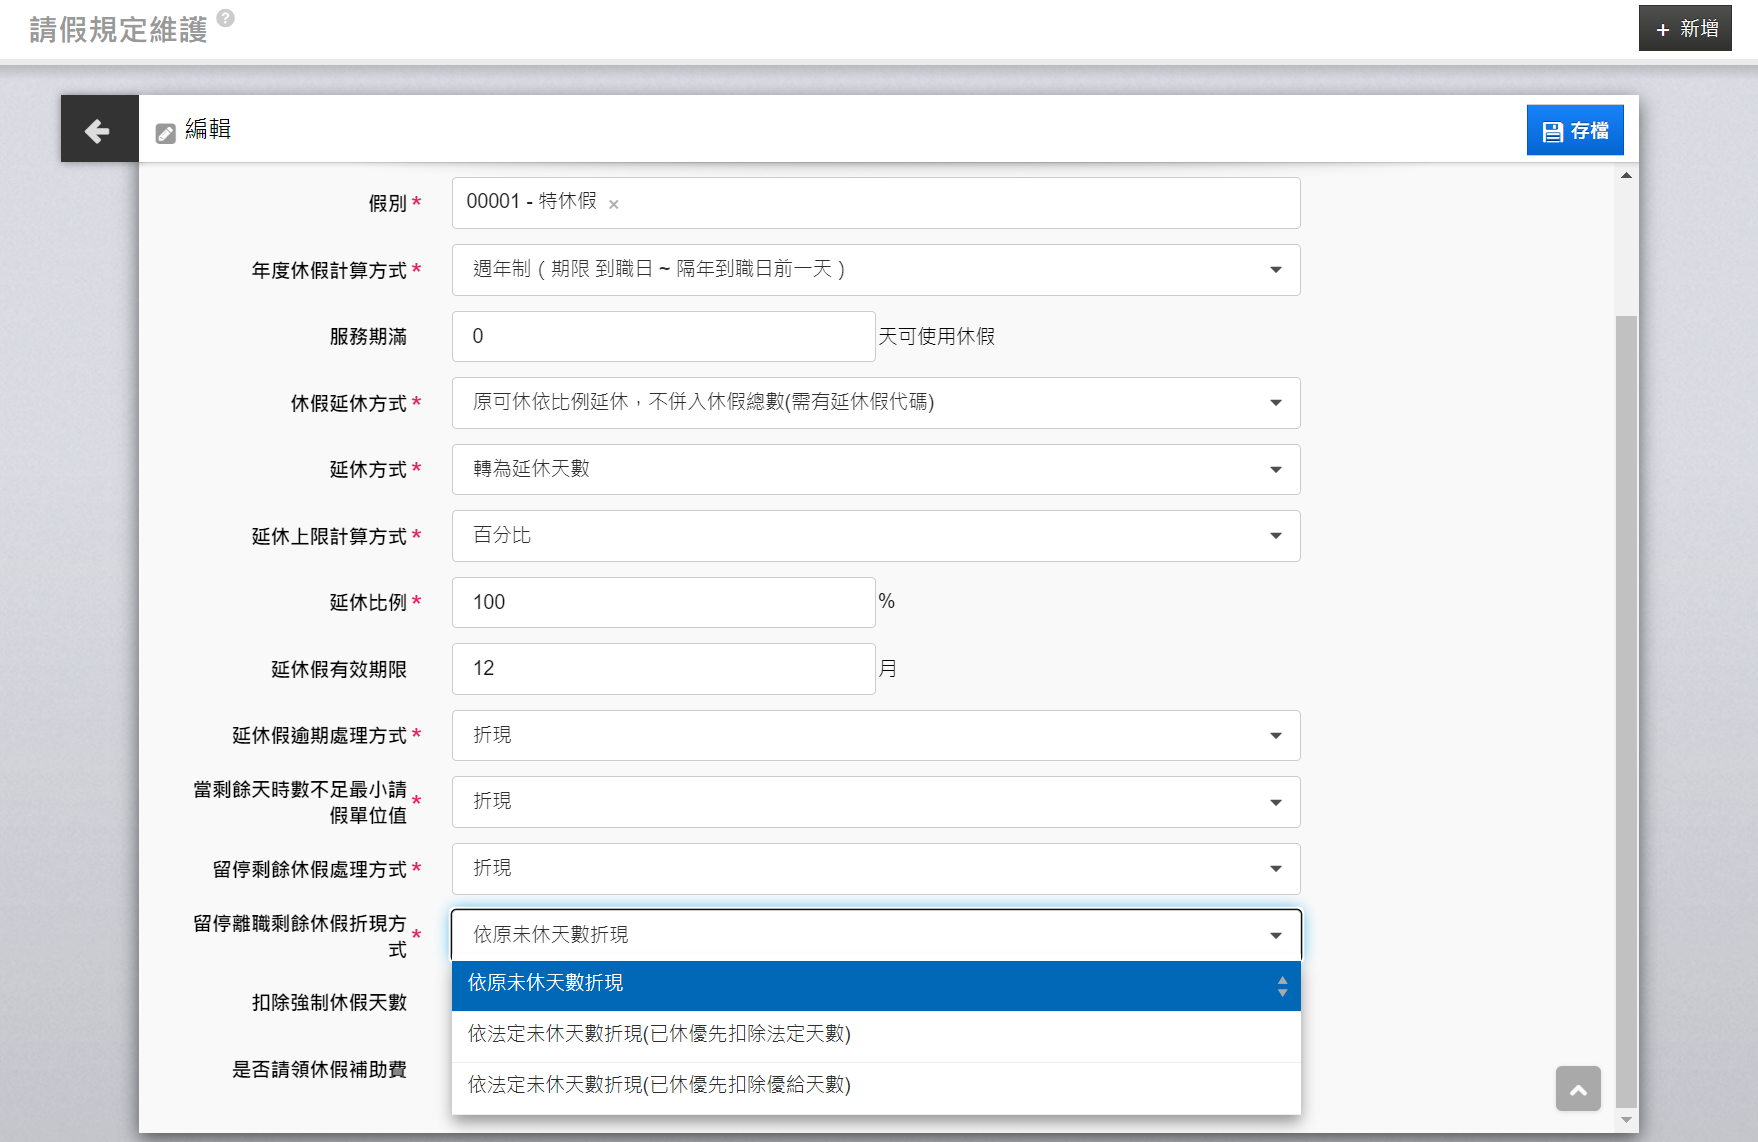This screenshot has height=1142, width=1758.
Task: Click the 新增 button to add
Action: coord(1685,29)
